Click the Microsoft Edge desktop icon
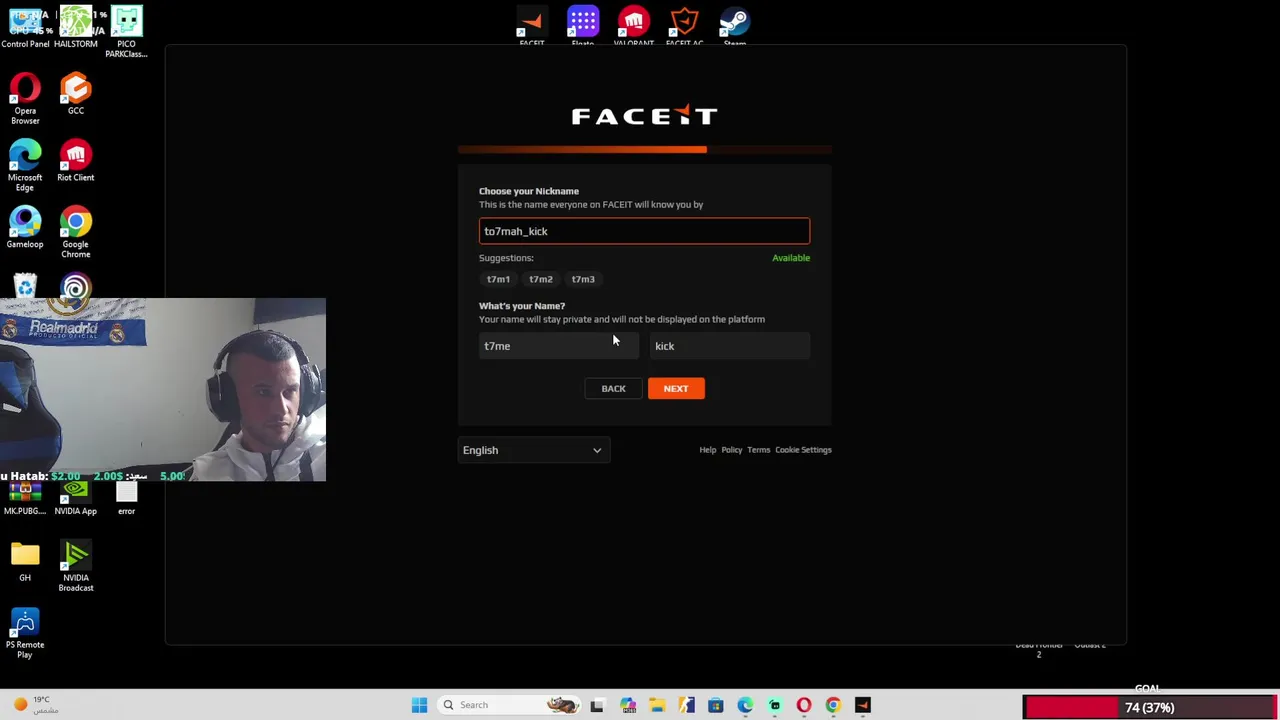The image size is (1280, 720). point(25,165)
